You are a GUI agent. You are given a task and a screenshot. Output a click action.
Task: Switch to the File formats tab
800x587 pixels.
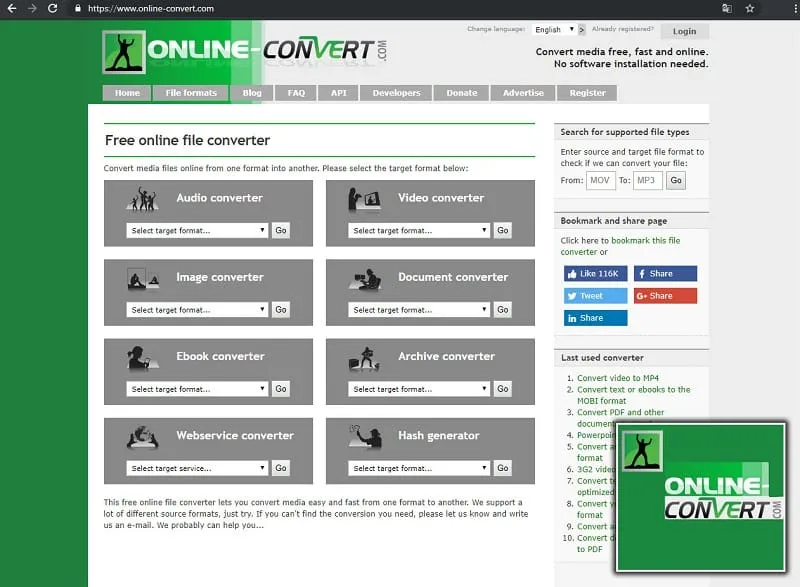(191, 93)
